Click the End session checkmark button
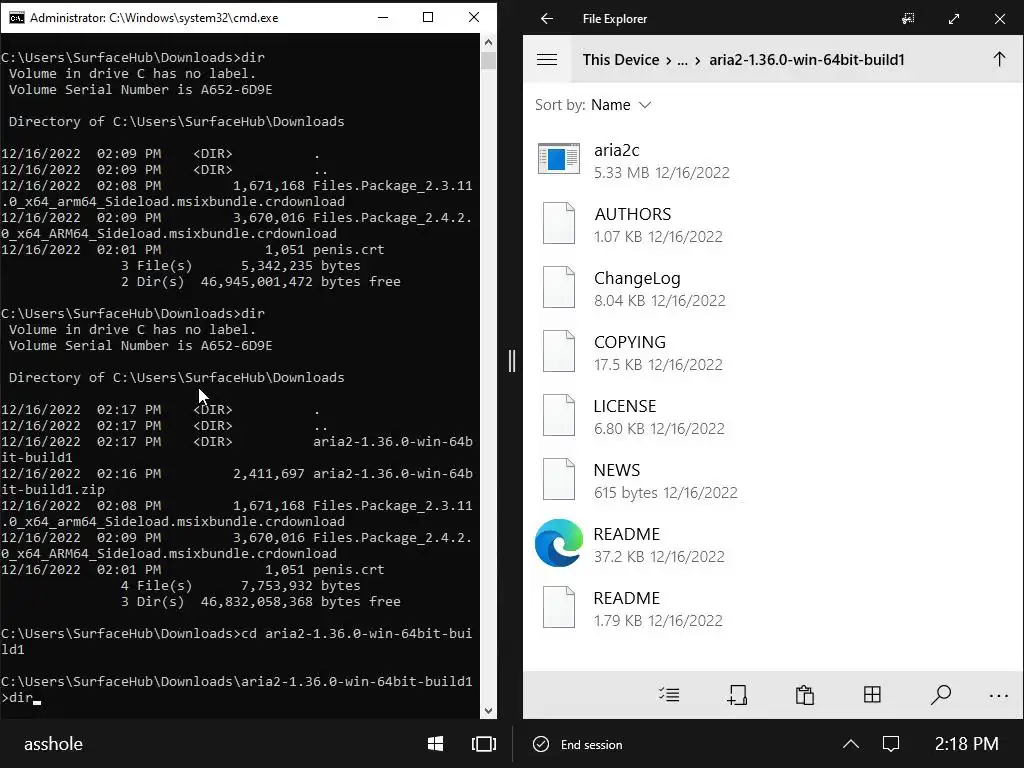Image resolution: width=1024 pixels, height=768 pixels. [x=578, y=744]
